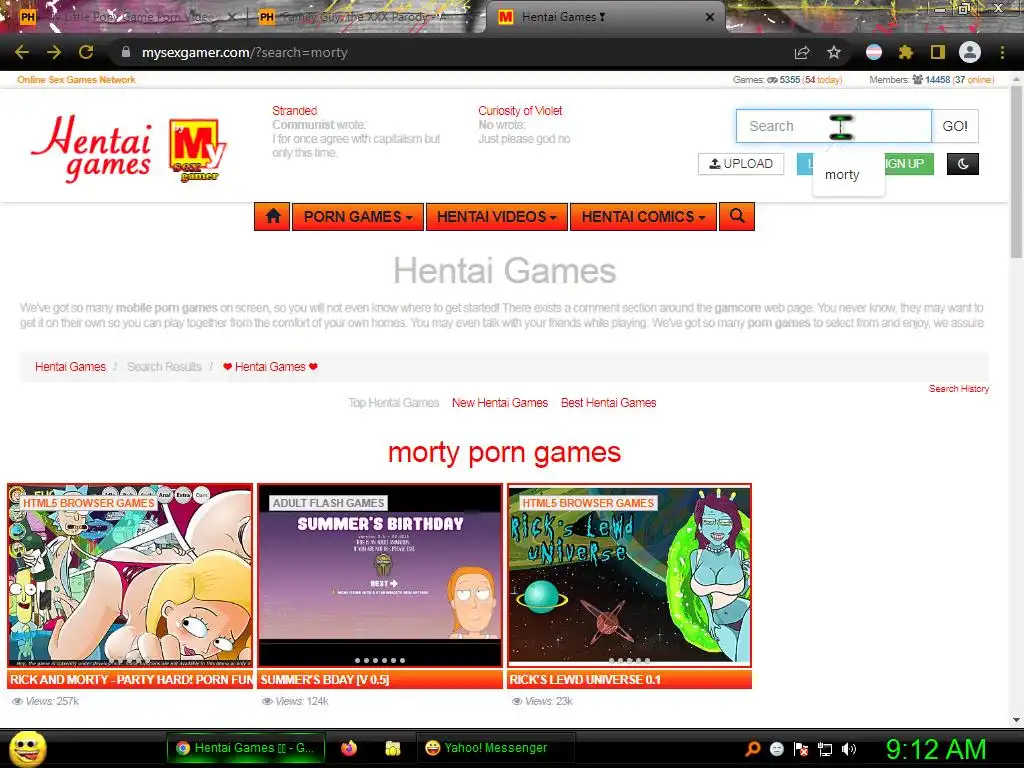Click the Games count '5355'

tap(790, 80)
